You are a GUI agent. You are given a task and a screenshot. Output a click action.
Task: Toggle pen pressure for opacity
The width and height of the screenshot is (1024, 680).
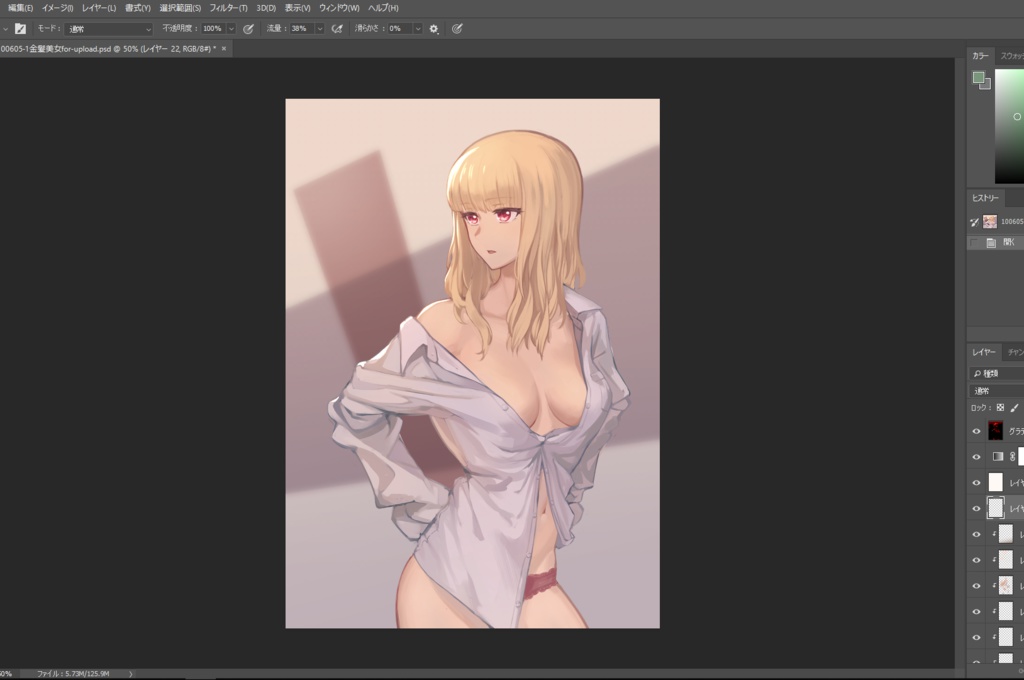coord(248,28)
